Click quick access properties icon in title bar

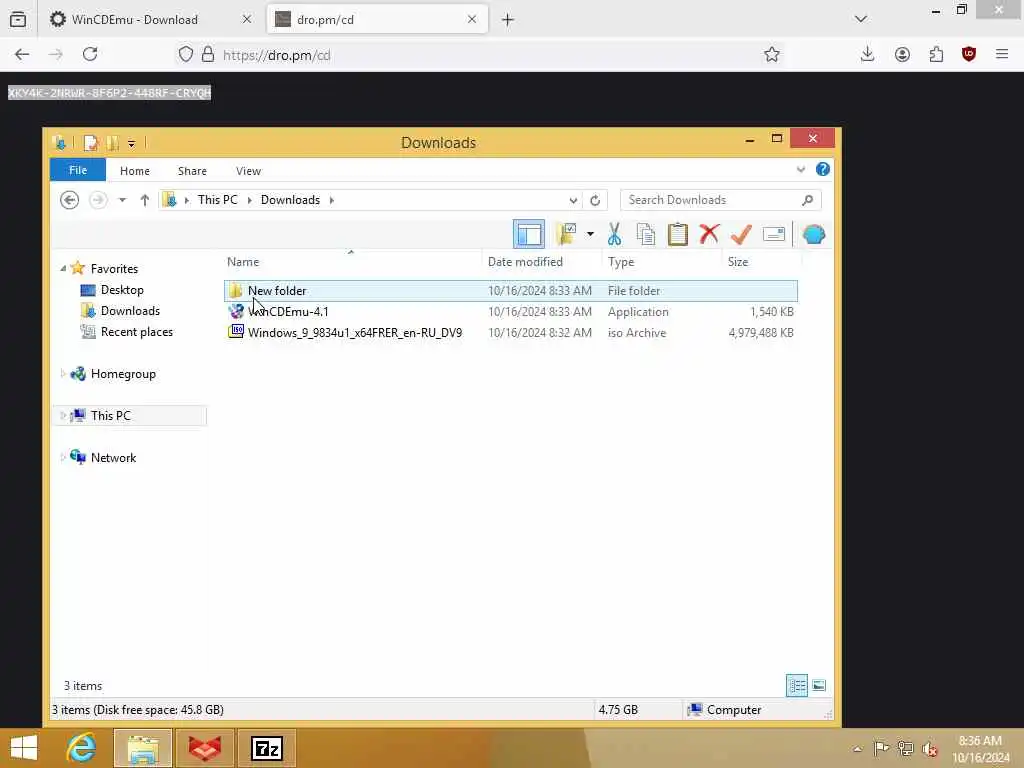(90, 142)
